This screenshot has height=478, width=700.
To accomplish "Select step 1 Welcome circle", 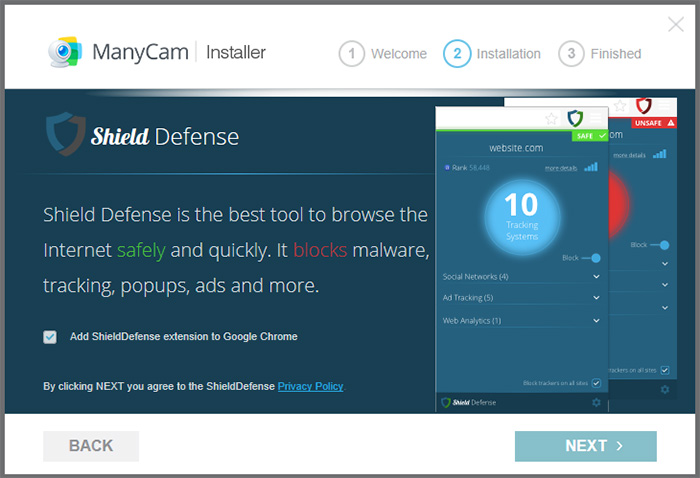I will [x=352, y=54].
